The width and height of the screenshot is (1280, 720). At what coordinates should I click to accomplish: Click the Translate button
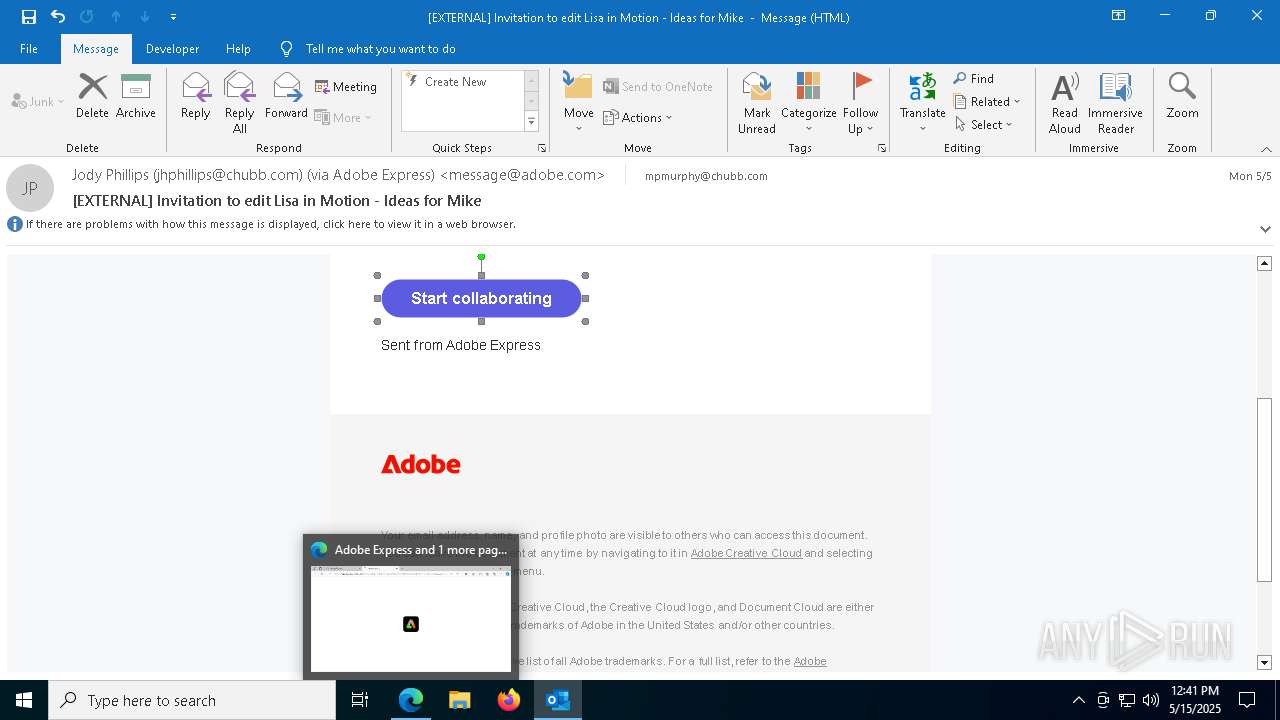click(x=922, y=103)
